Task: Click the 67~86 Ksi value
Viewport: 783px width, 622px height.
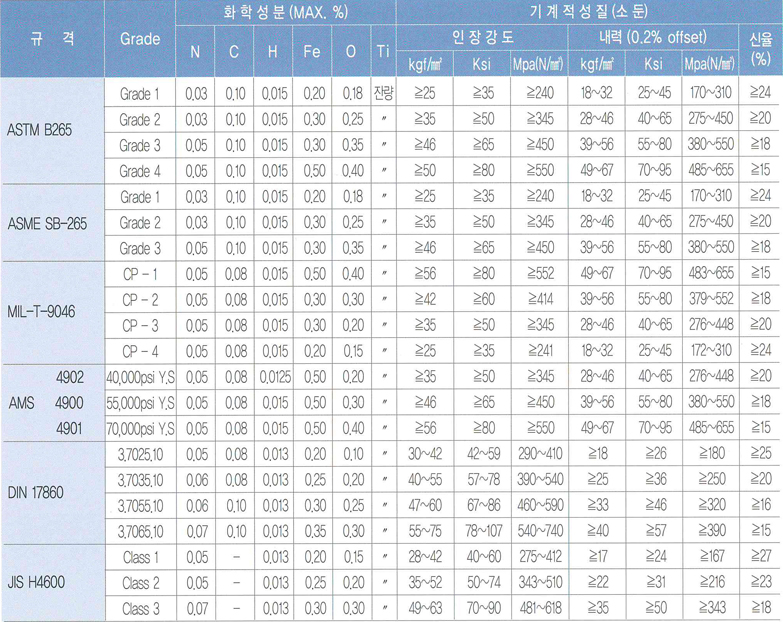Action: 483,505
